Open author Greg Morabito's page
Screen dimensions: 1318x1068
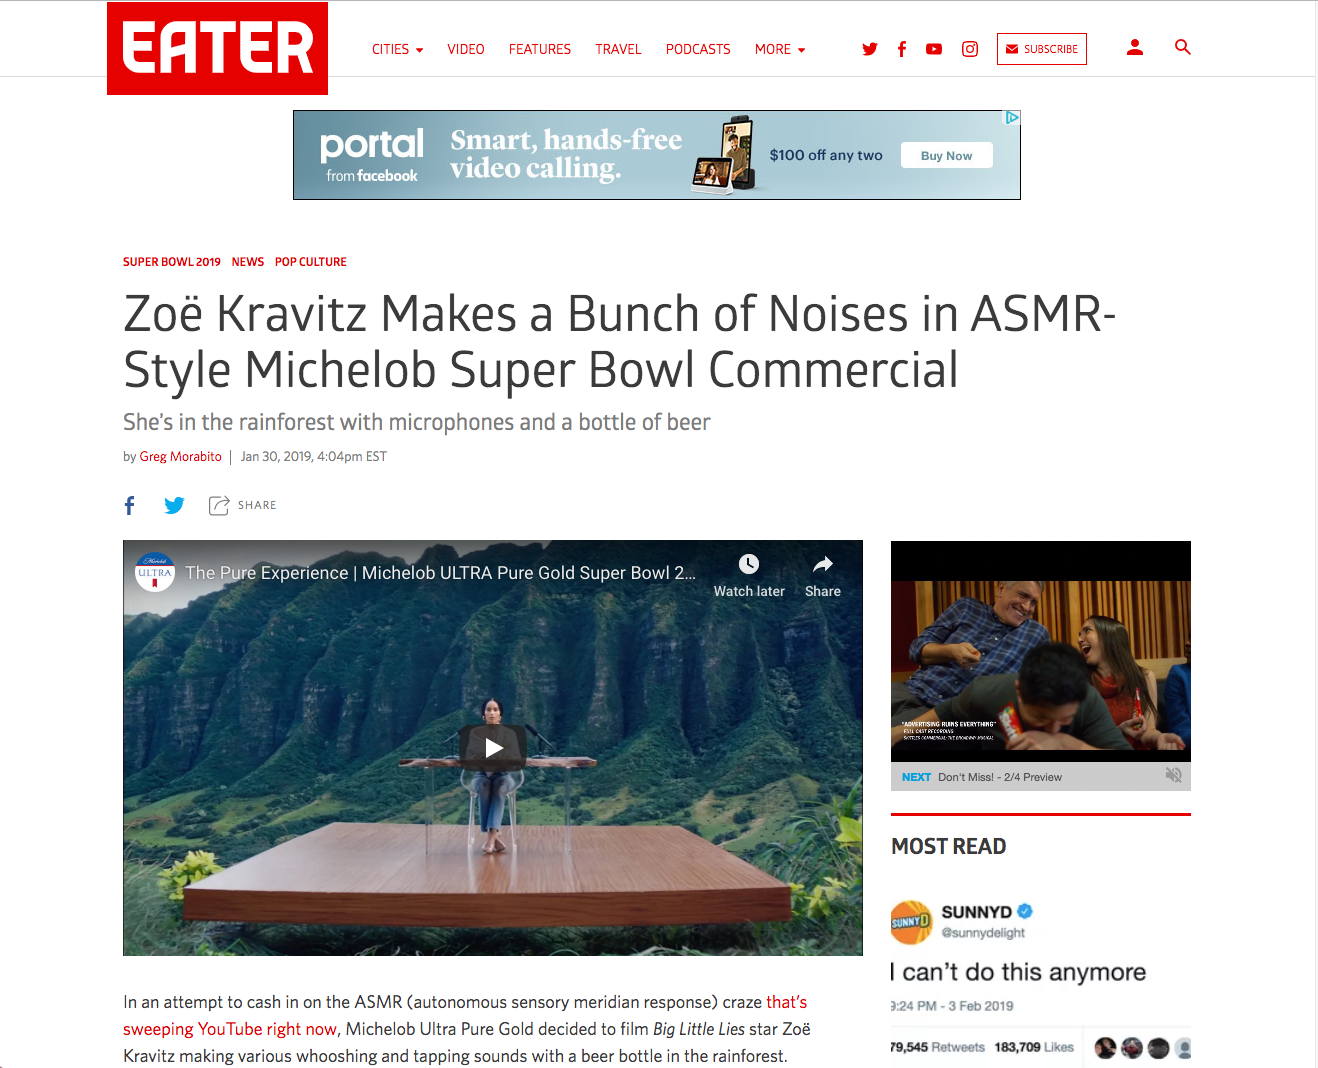click(x=181, y=456)
